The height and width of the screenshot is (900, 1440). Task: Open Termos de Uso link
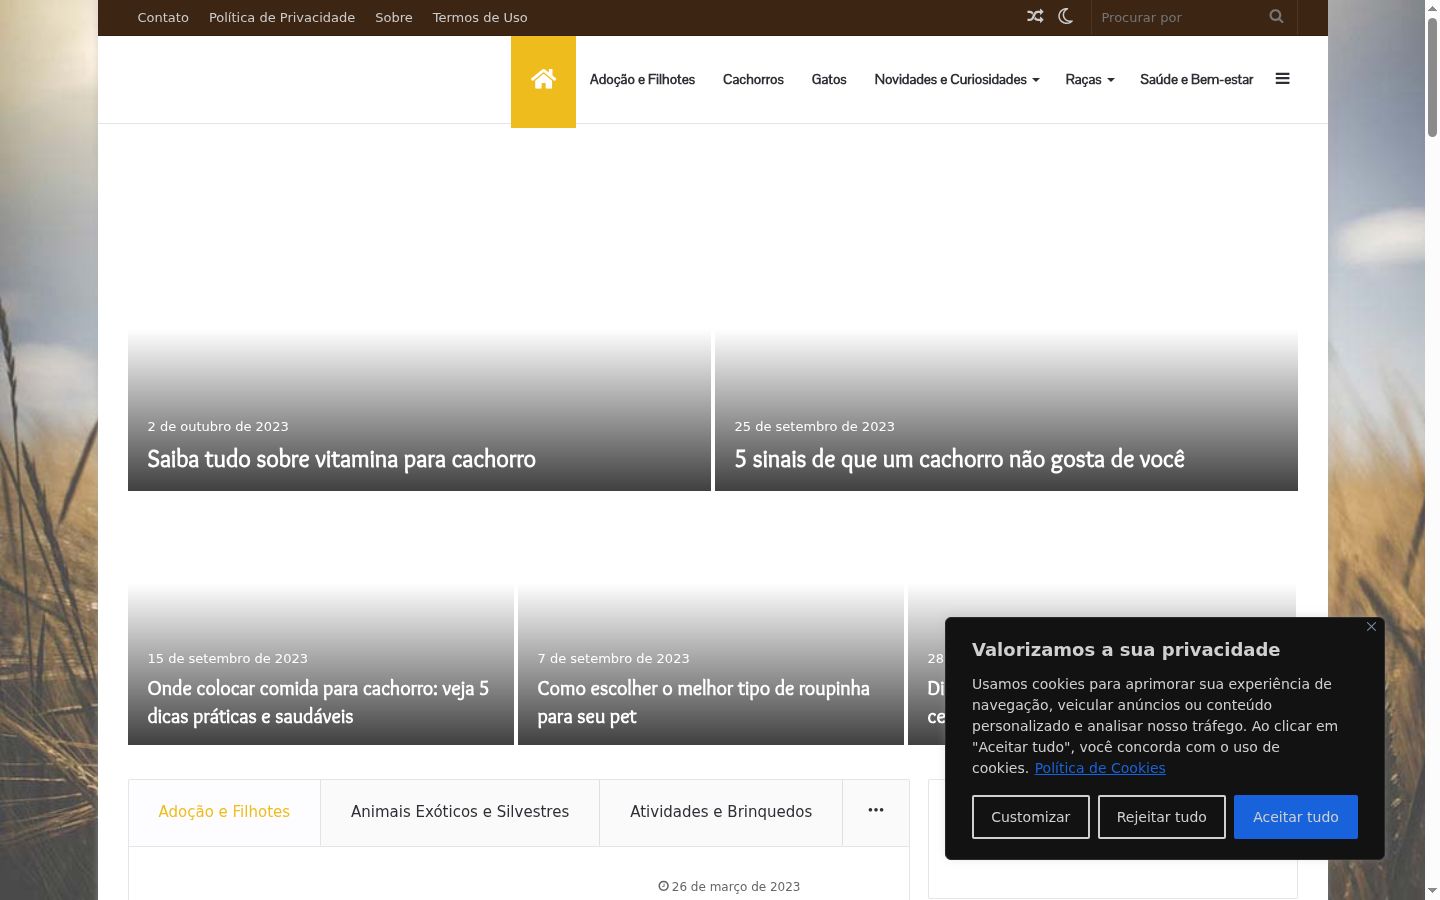[480, 17]
